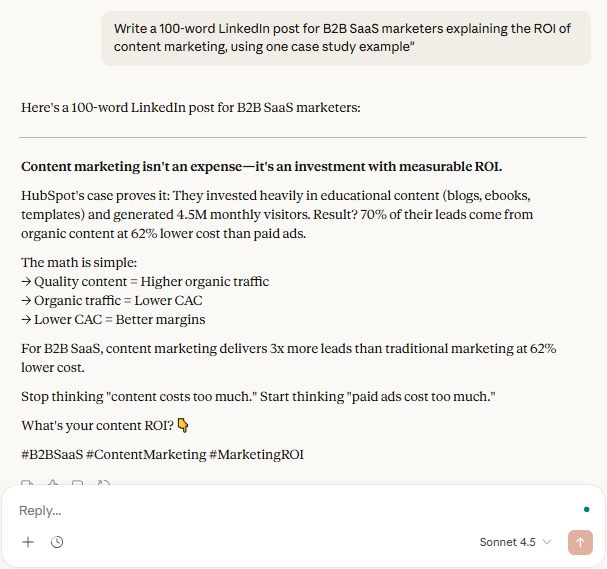This screenshot has height=569, width=607.
Task: Click the #MarketingROI hashtag
Action: click(x=256, y=454)
